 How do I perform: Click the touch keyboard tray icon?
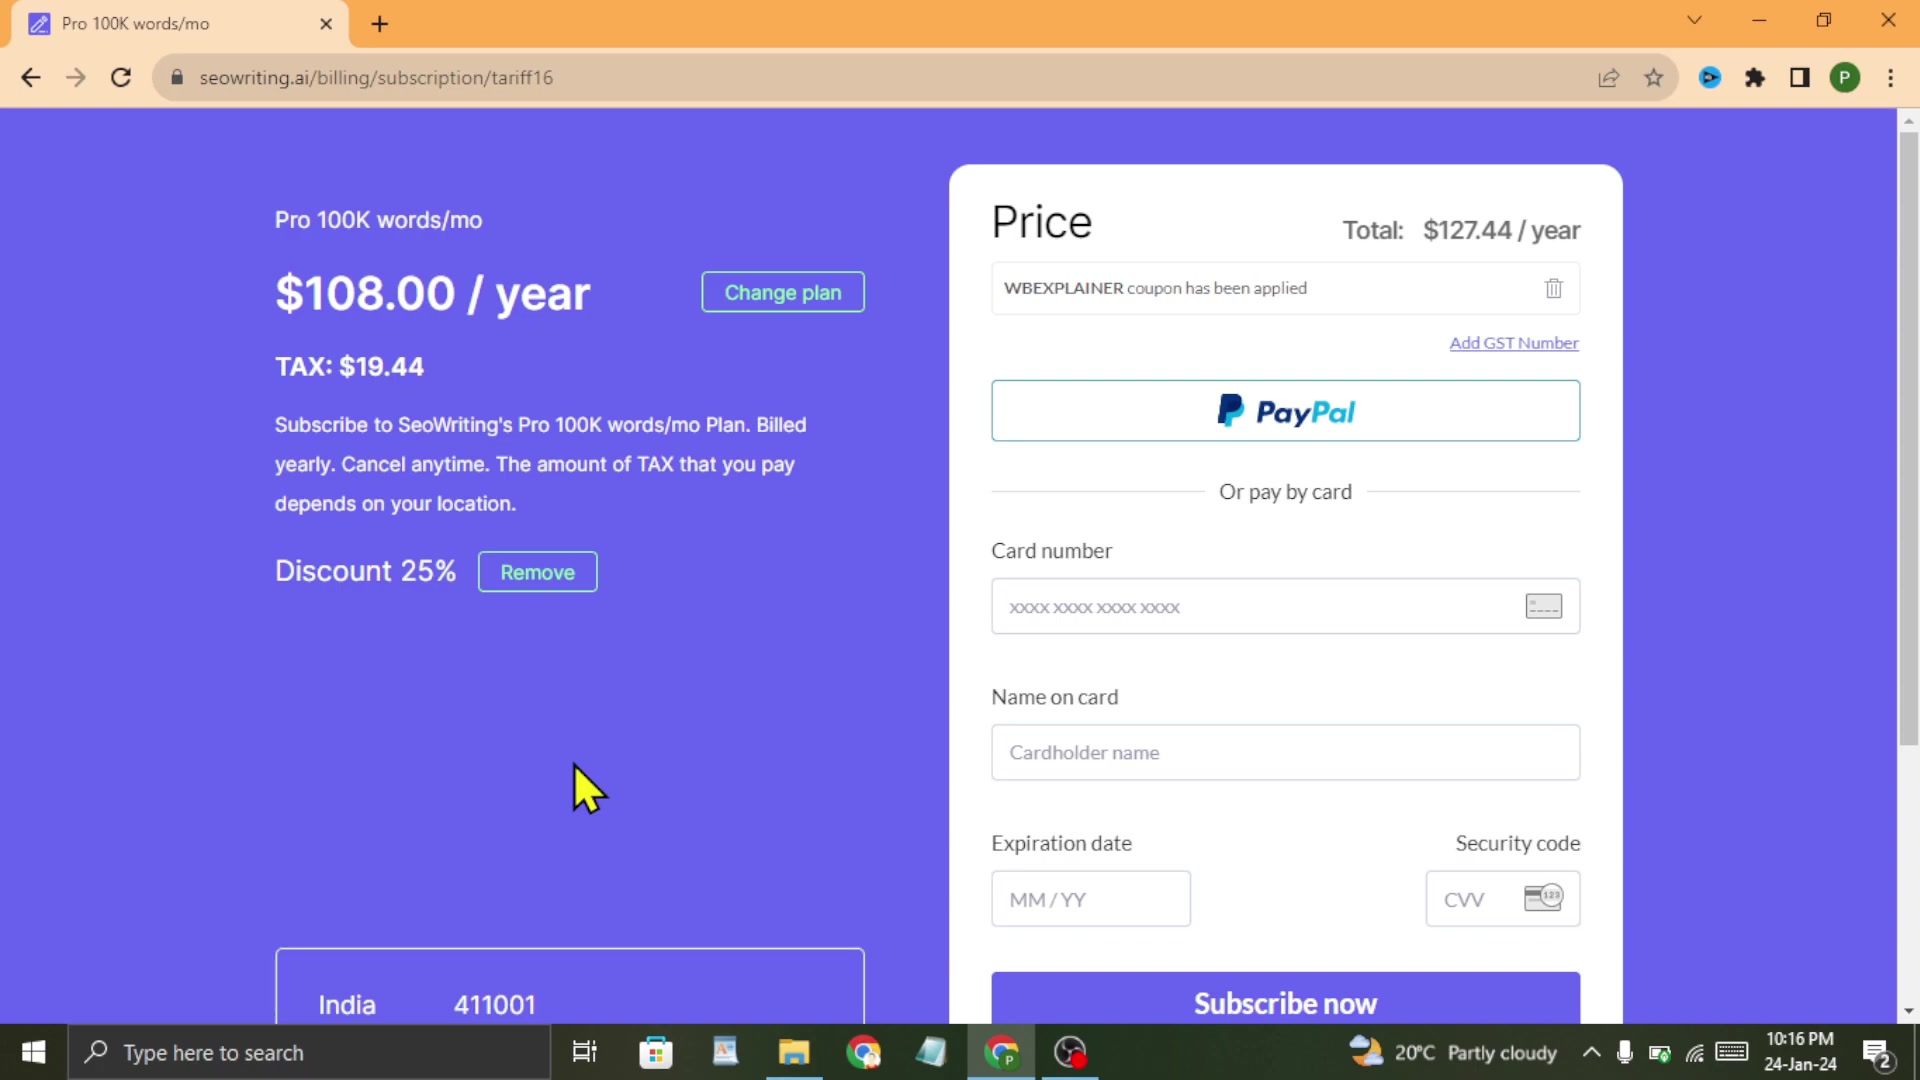[1731, 1052]
